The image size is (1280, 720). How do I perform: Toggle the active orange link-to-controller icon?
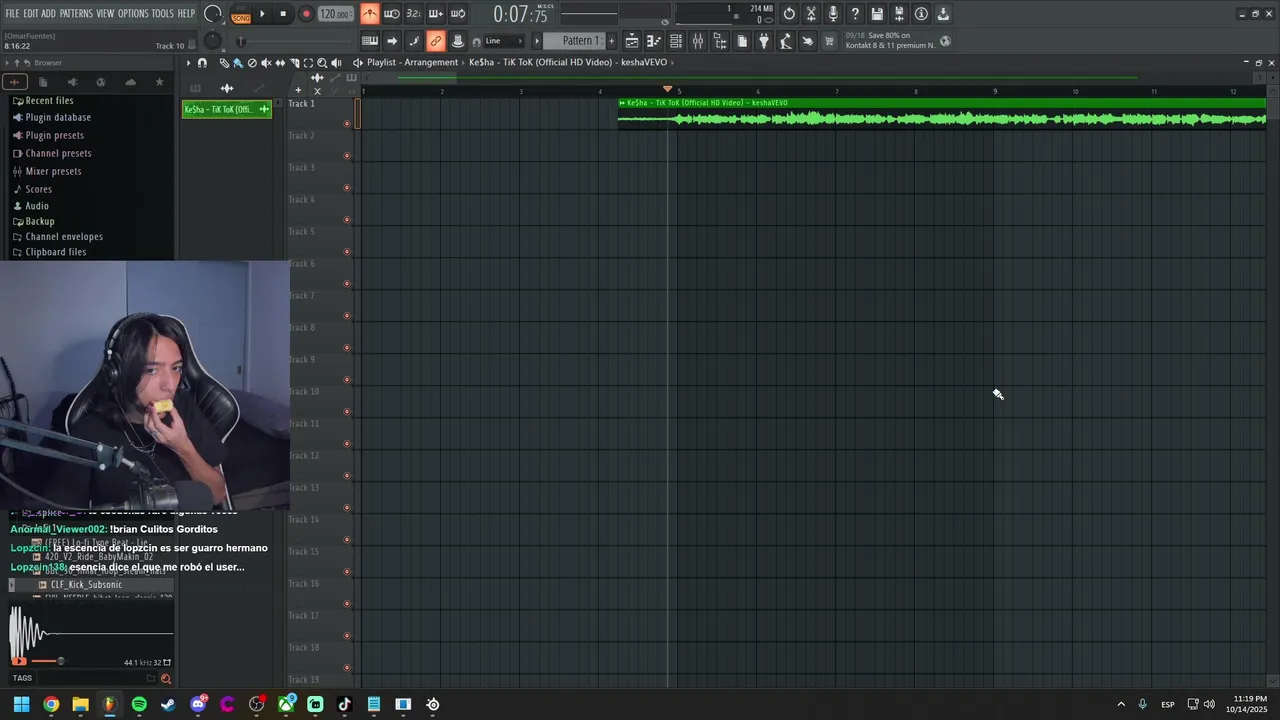[x=435, y=41]
